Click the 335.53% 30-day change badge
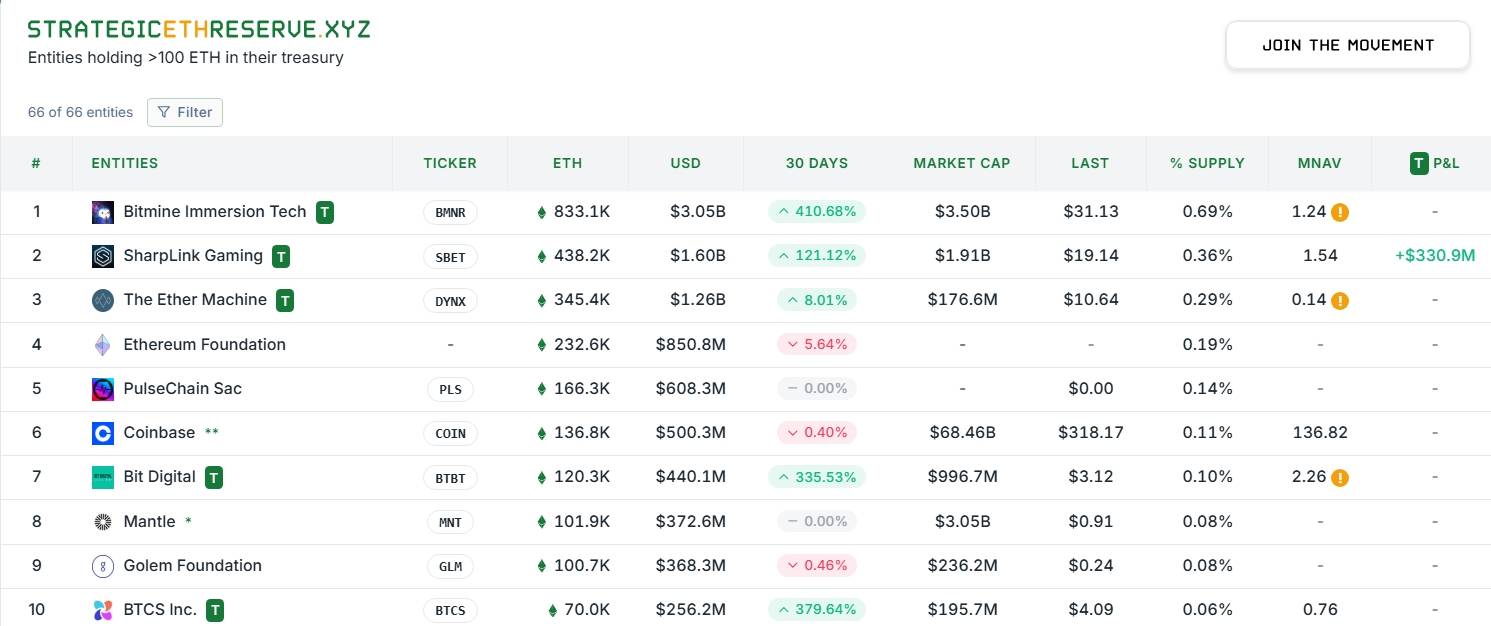The height and width of the screenshot is (626, 1491). [x=817, y=477]
